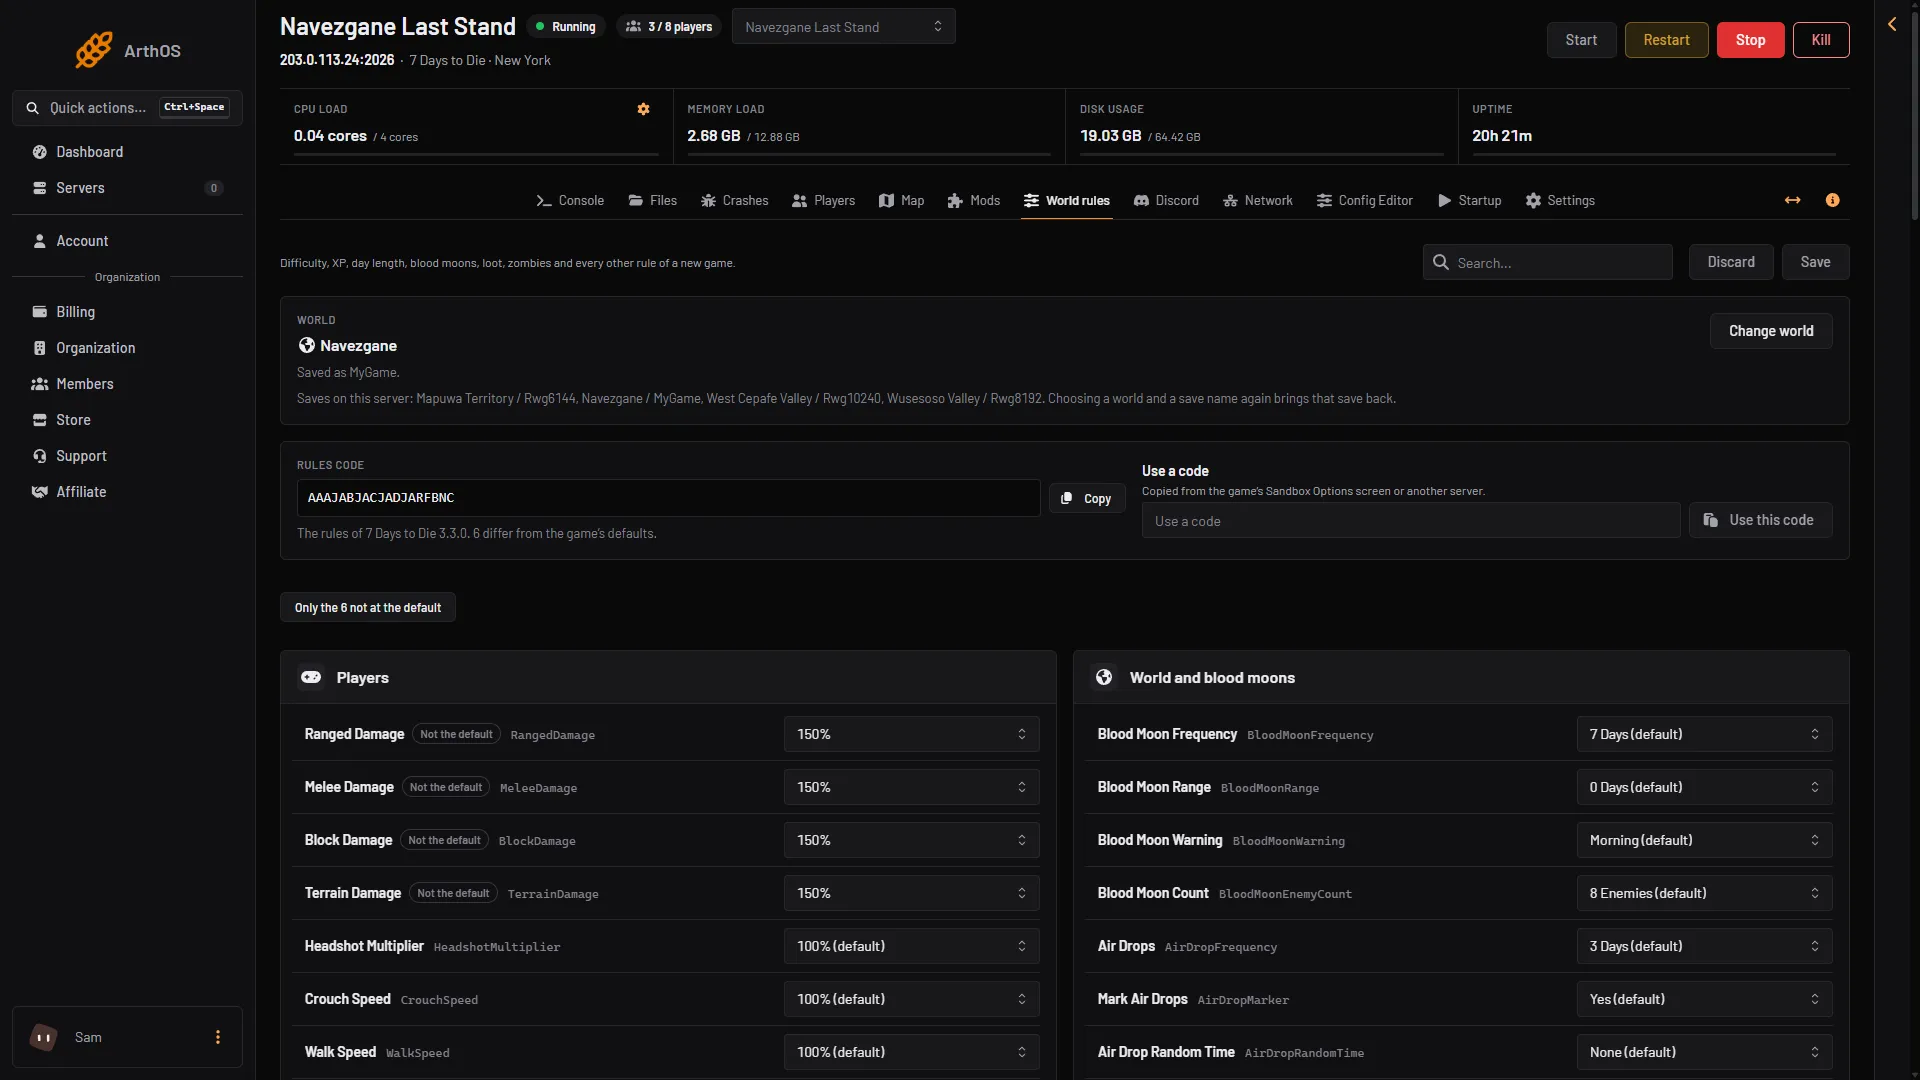
Task: Open the Ranged Damage dropdown
Action: [911, 734]
